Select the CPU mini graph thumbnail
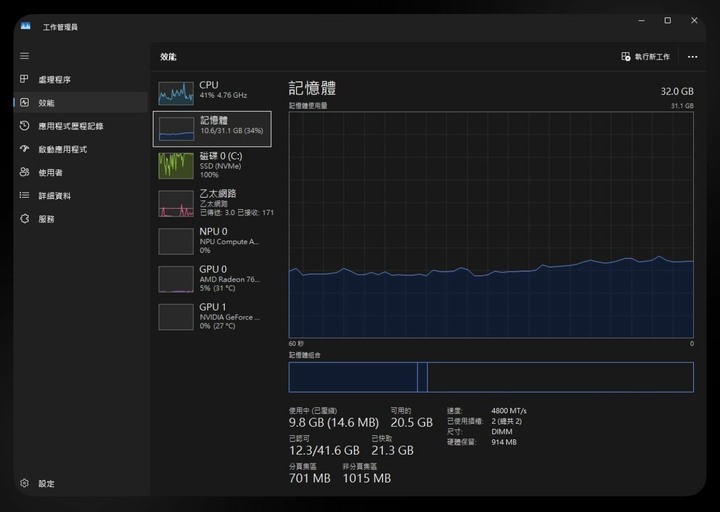720x512 pixels. pos(176,93)
